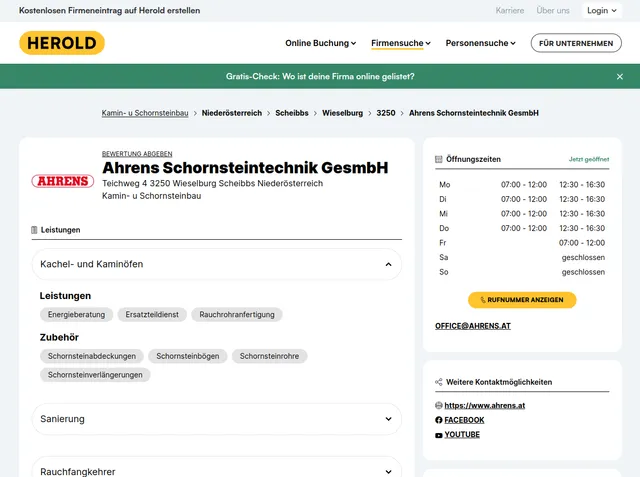Expand the Sanierung section

pyautogui.click(x=217, y=419)
